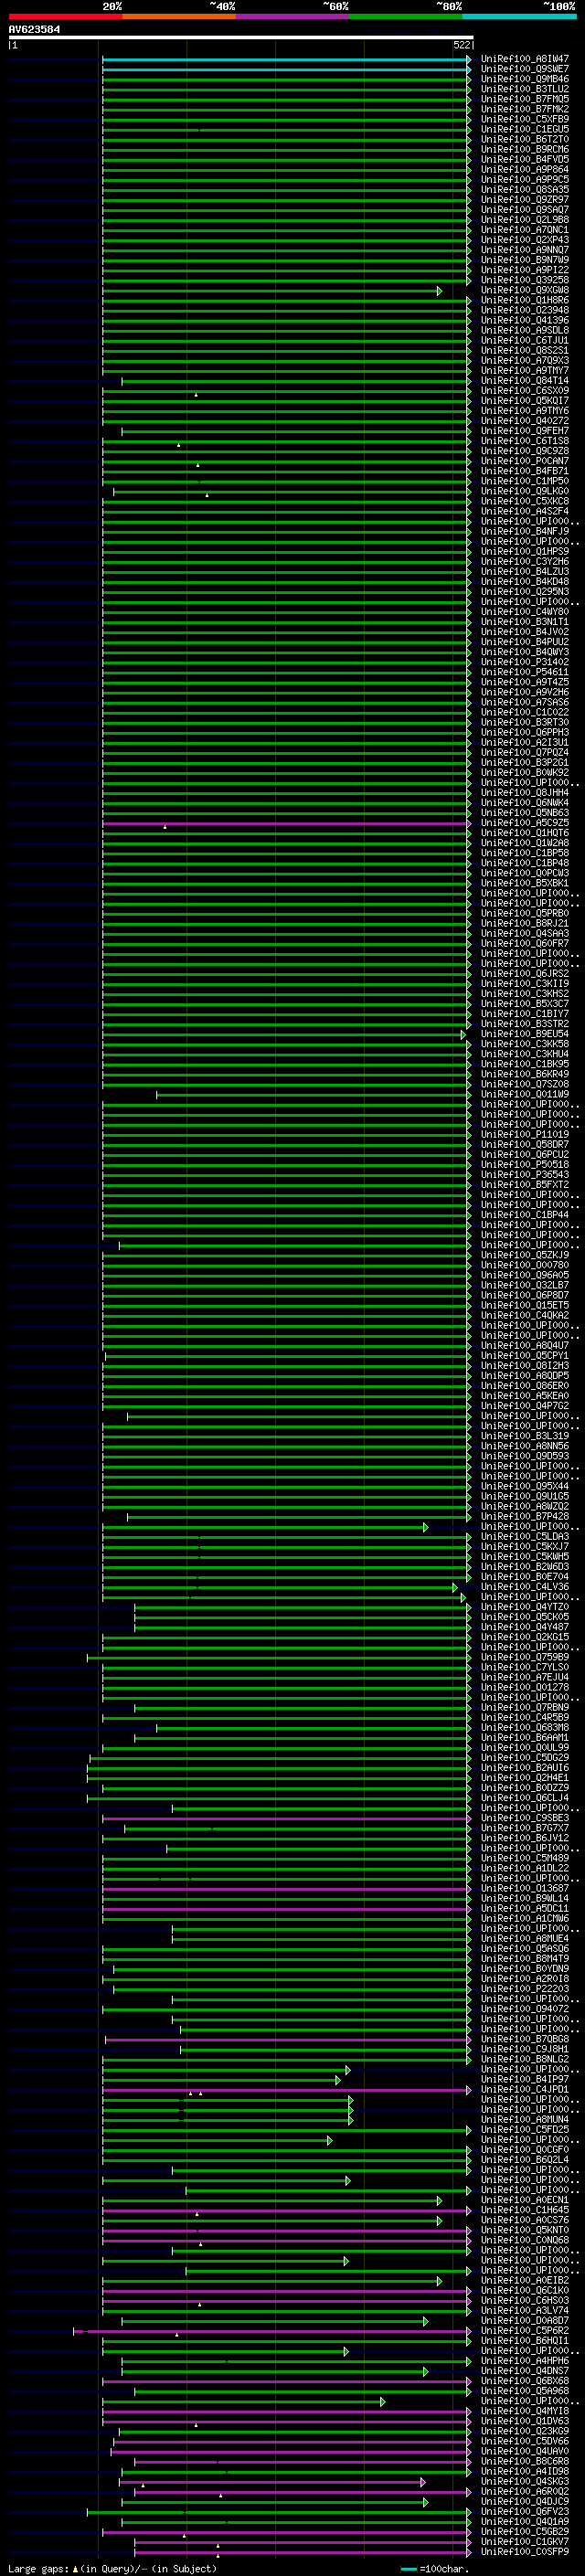The height and width of the screenshot is (2576, 585).
Task: Open hit UniRef100_C5DG29
Action: coord(524,1757)
